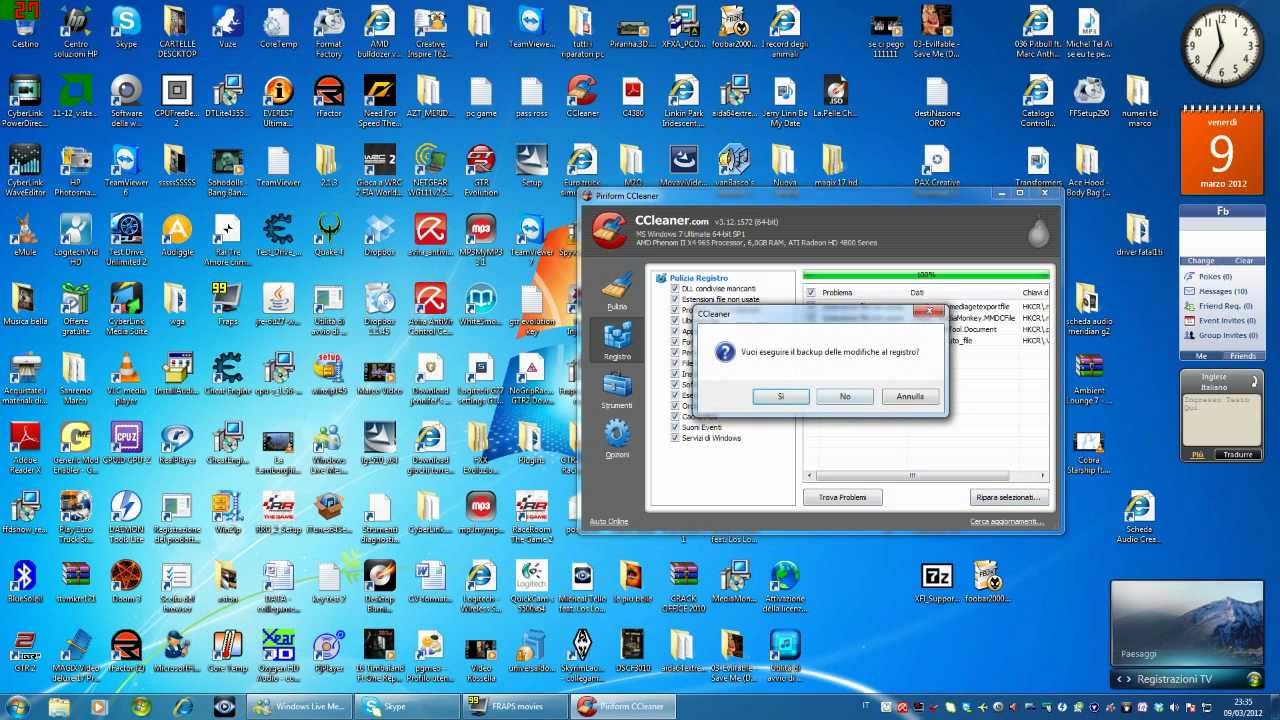Viewport: 1280px width, 720px height.
Task: Select the CyberLink Media Suite desktop icon
Action: (126, 310)
